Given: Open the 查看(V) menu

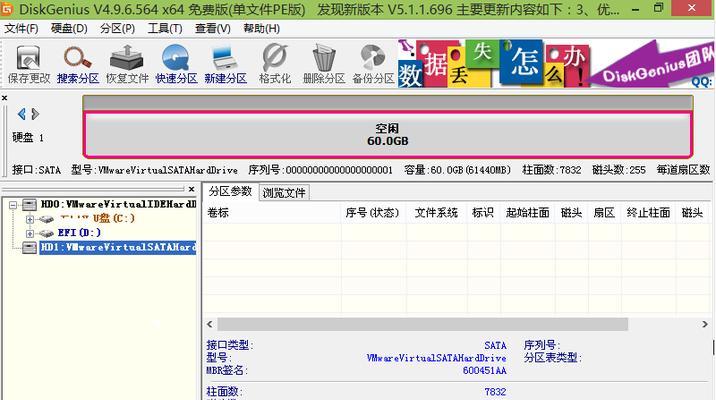Looking at the screenshot, I should tap(213, 28).
